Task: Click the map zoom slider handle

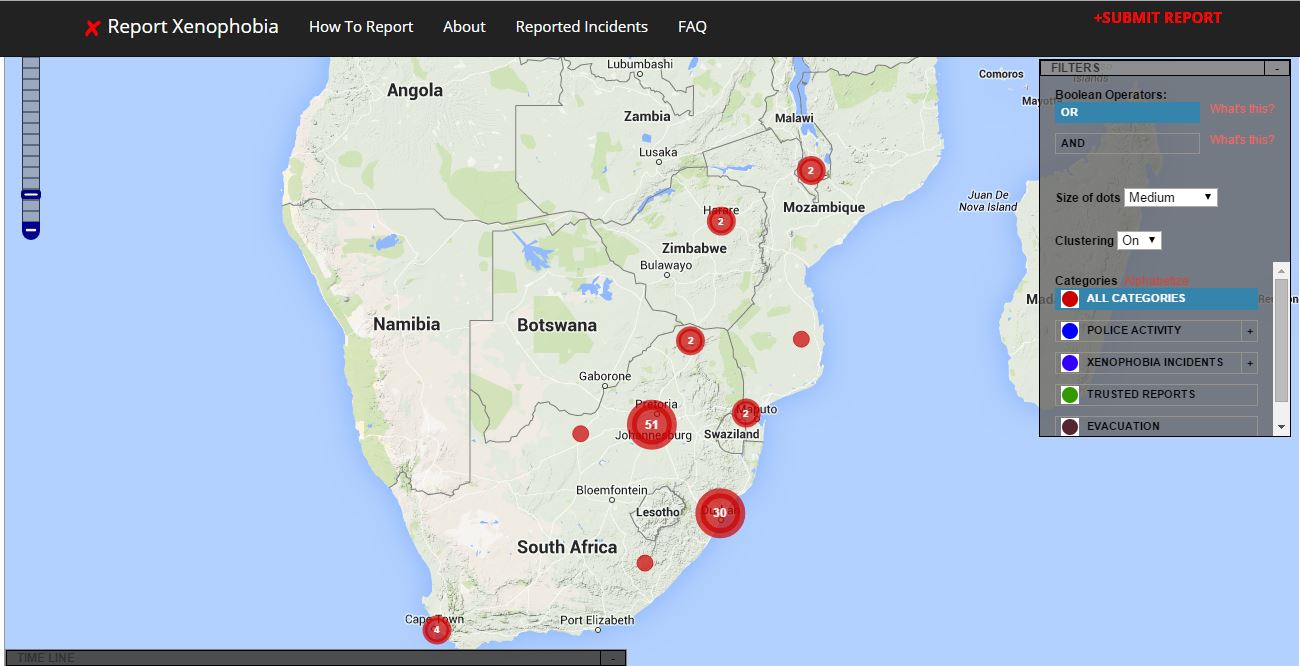Action: click(31, 195)
